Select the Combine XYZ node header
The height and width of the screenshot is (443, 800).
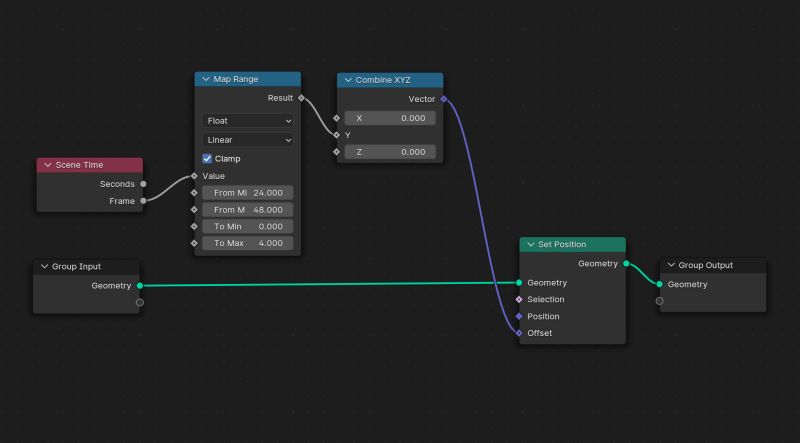390,80
